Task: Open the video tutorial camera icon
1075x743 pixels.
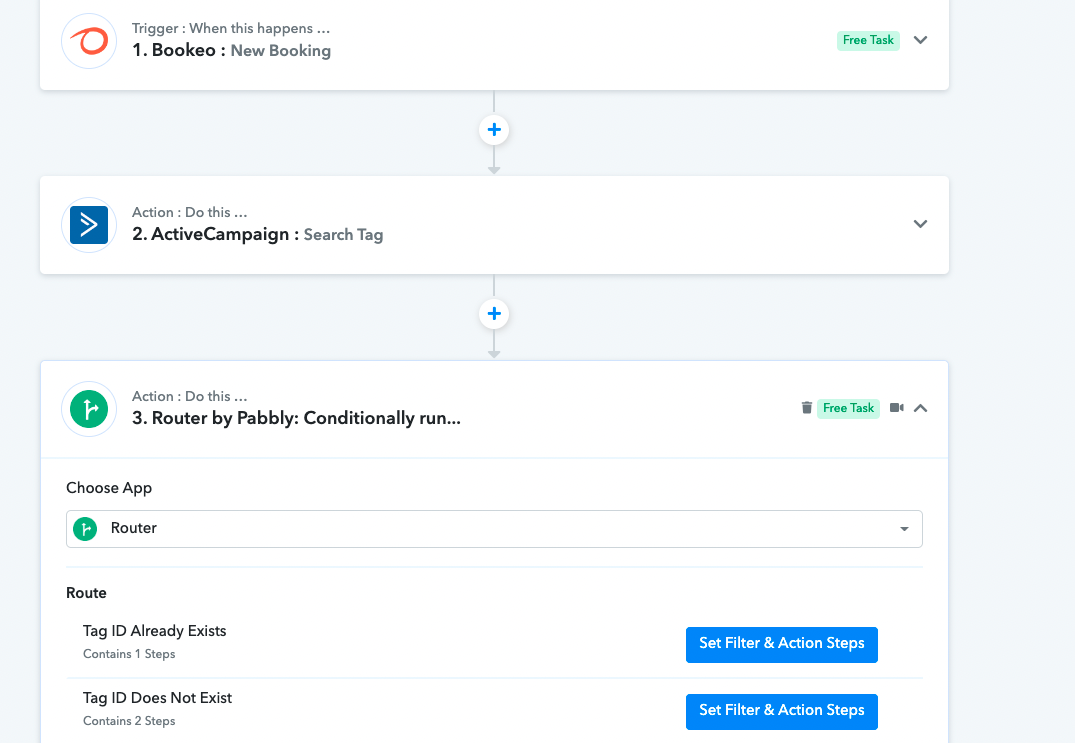Action: 897,408
